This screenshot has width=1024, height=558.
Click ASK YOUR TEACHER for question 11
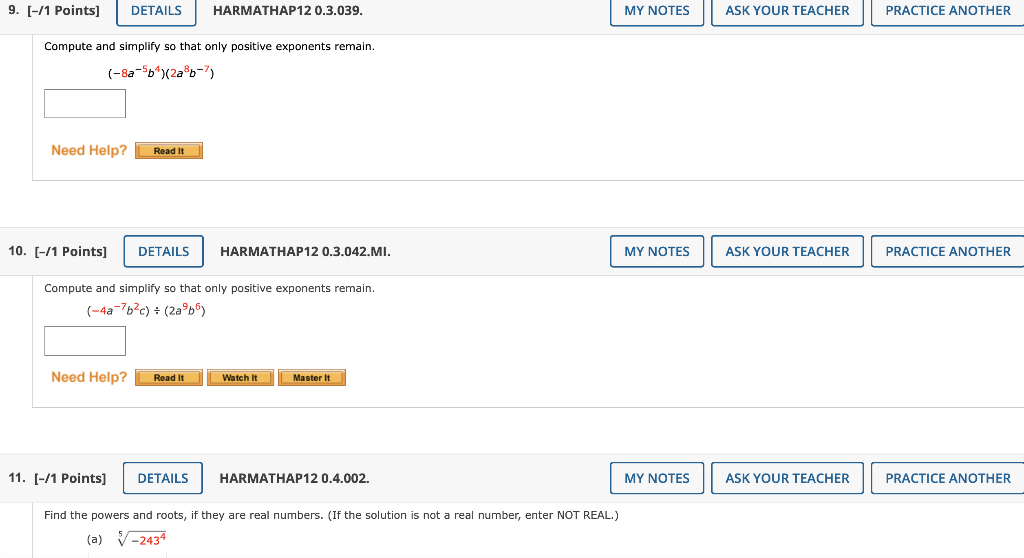787,478
